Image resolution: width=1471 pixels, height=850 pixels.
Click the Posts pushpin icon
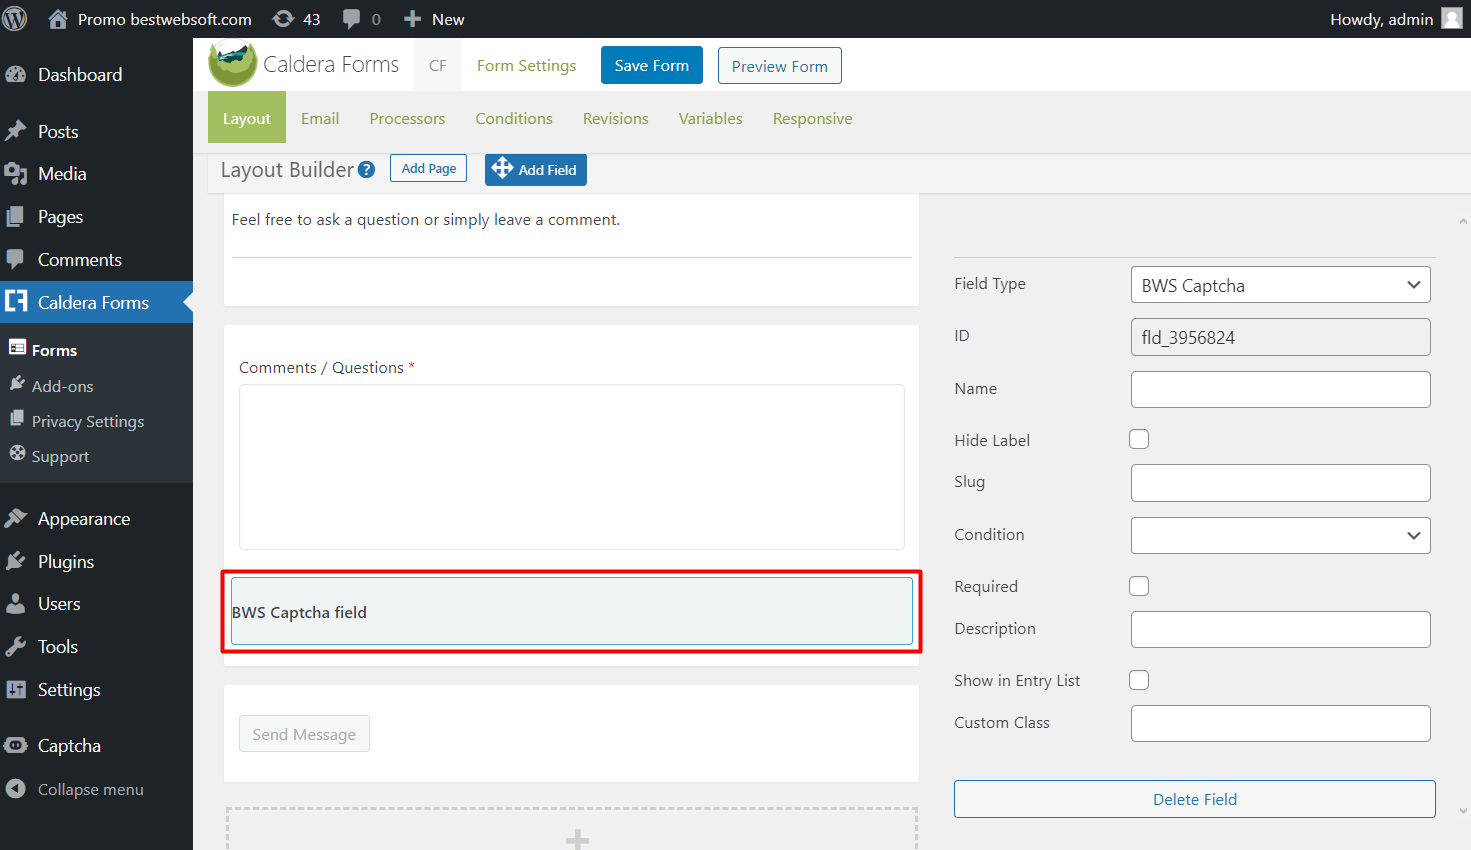tap(16, 131)
